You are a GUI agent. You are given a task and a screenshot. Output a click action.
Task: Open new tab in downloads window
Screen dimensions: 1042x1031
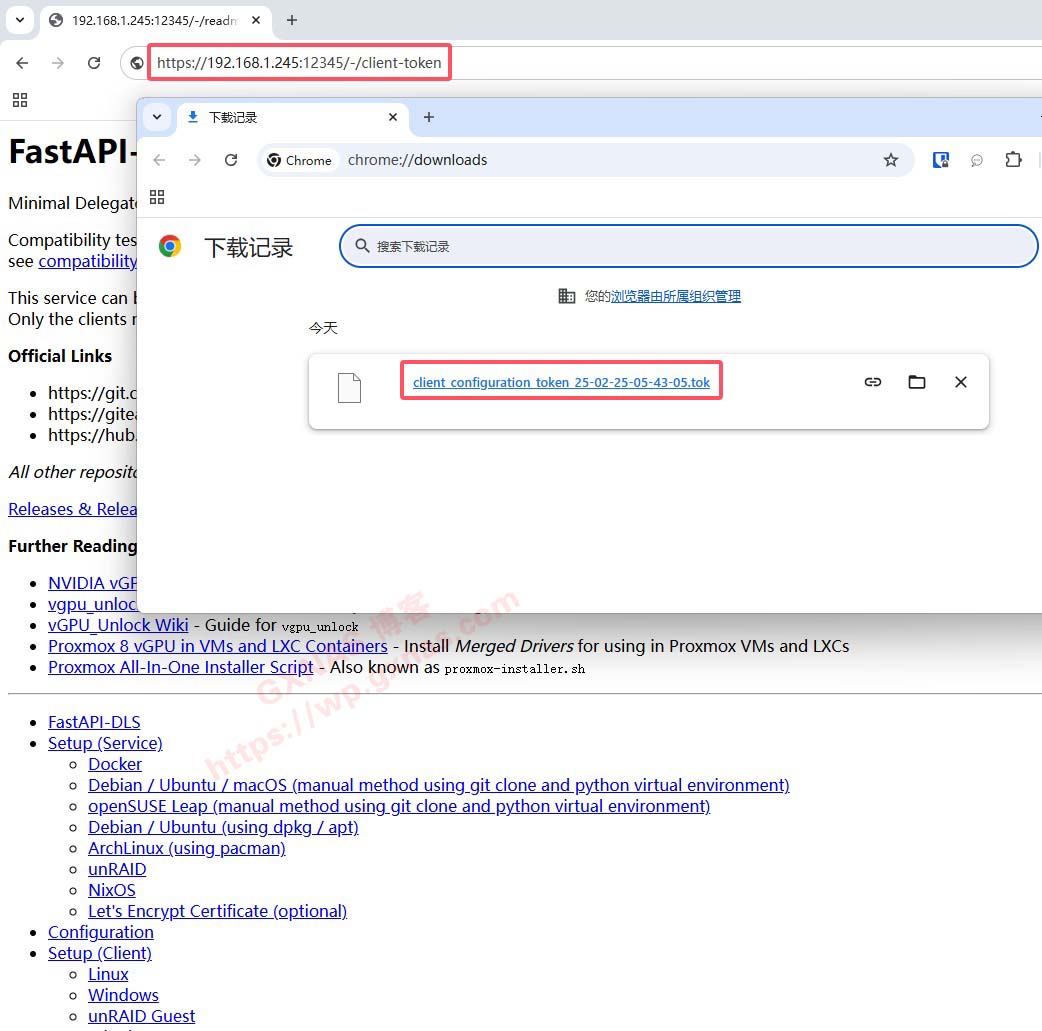click(x=429, y=117)
